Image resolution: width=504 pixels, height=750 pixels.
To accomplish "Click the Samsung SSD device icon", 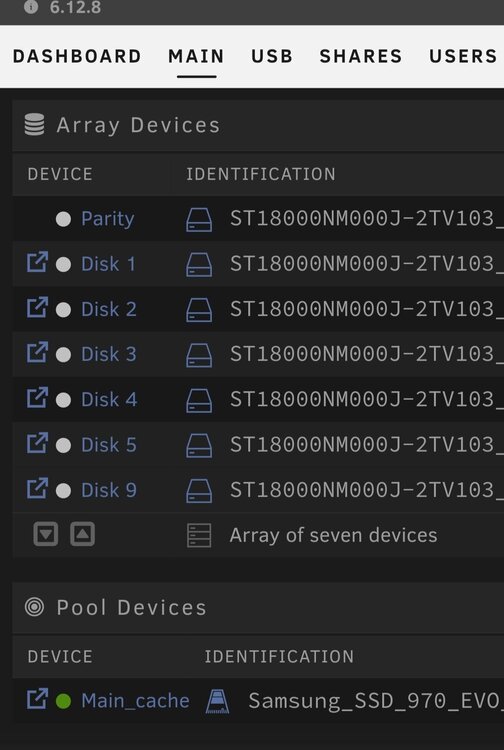I will coord(217,702).
